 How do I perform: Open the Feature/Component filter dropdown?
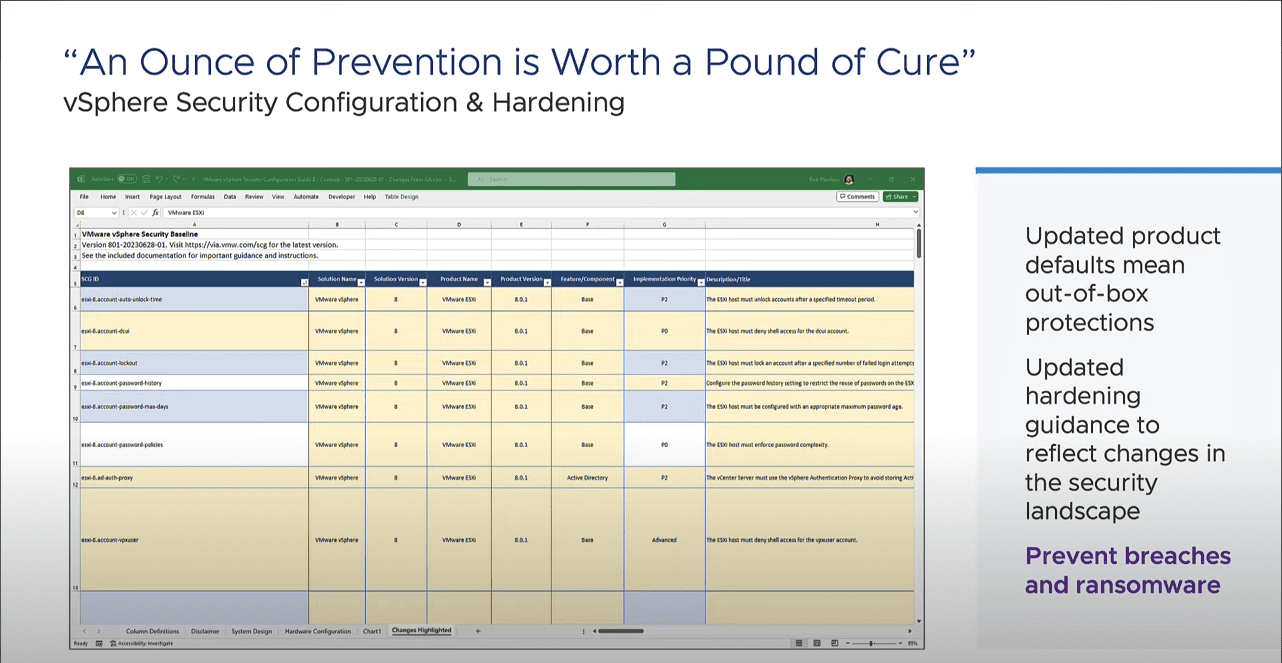tap(619, 283)
